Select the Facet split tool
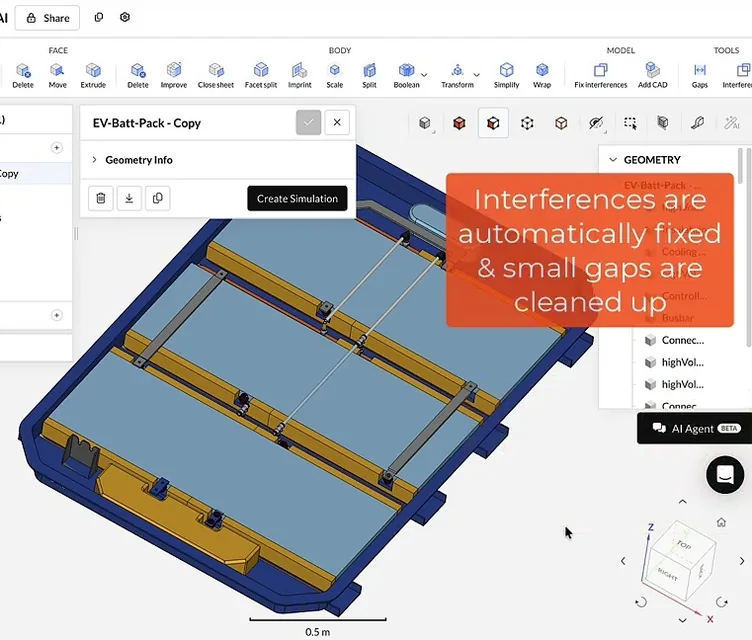752x640 pixels. click(261, 75)
